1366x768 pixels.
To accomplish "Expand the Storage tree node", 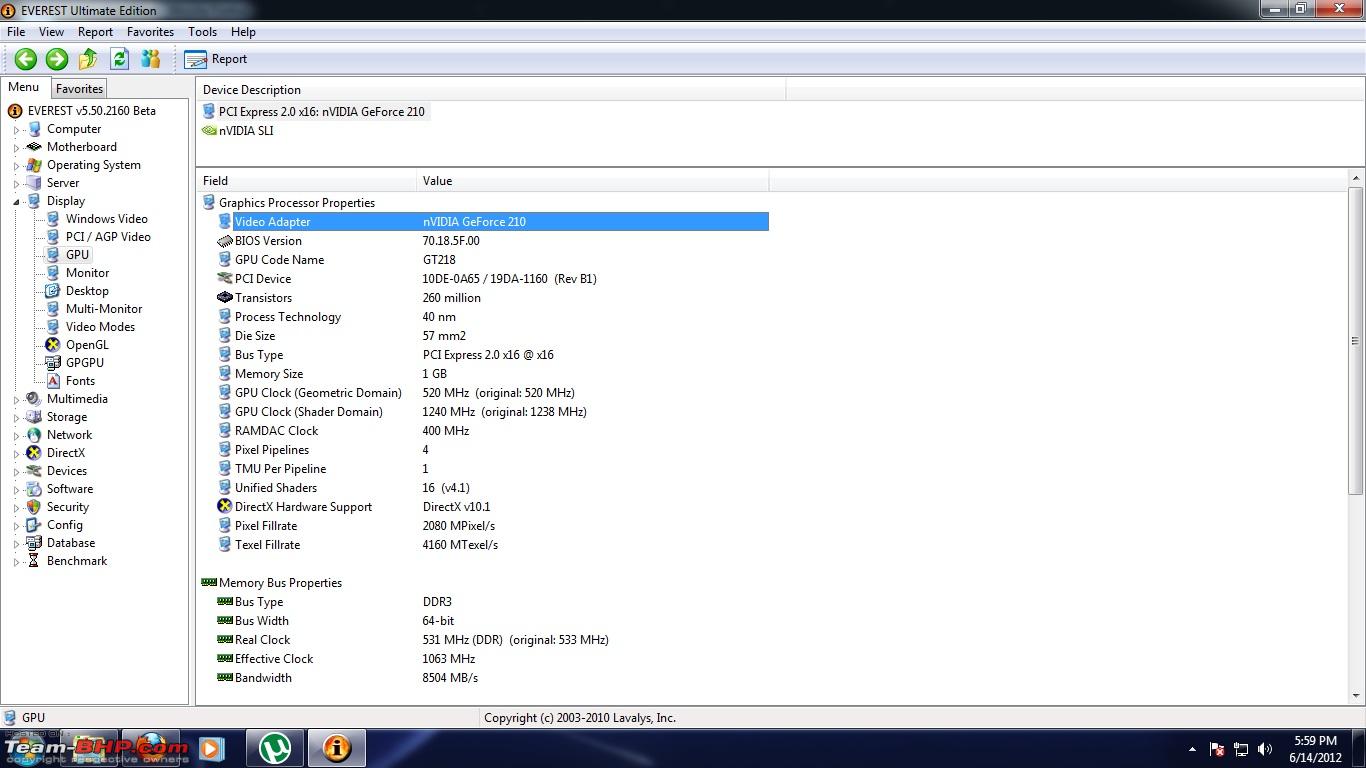I will pyautogui.click(x=17, y=418).
